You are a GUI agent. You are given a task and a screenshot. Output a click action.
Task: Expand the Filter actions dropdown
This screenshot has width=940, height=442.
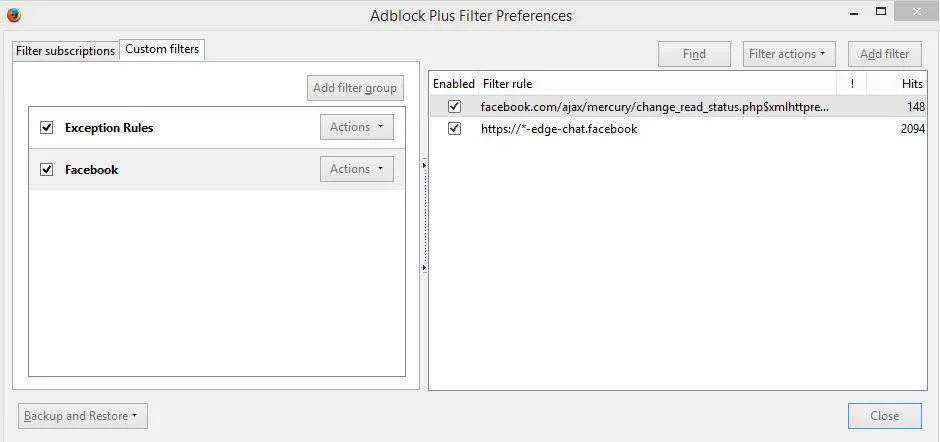click(787, 54)
